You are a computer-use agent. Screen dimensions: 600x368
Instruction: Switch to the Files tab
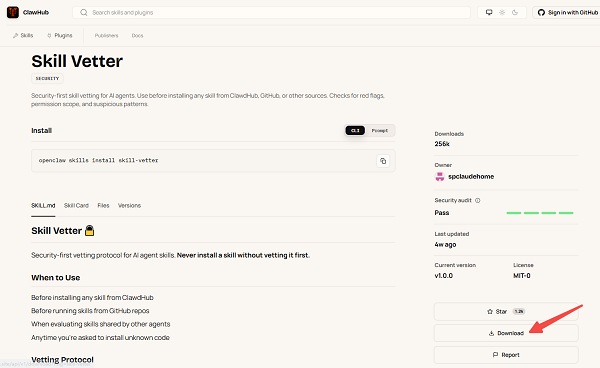click(103, 205)
